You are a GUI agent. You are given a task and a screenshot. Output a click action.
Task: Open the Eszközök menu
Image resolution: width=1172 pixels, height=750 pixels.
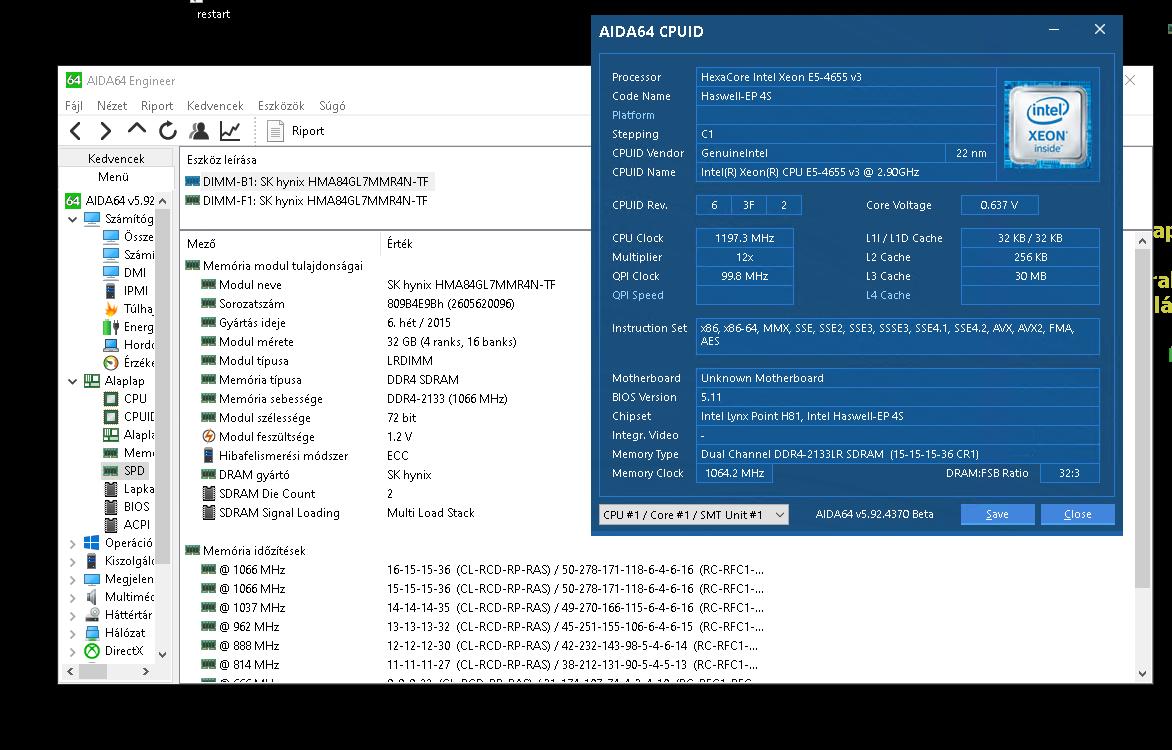click(x=281, y=105)
